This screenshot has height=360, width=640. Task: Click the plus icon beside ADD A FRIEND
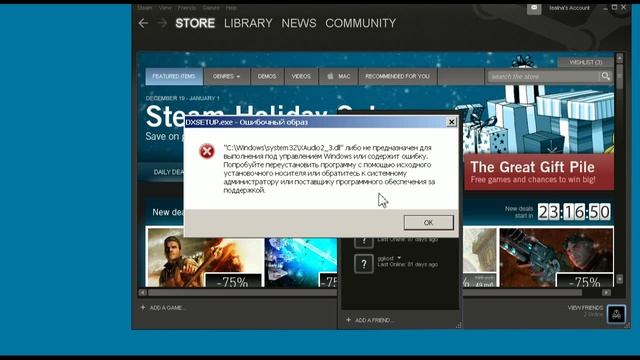[348, 320]
